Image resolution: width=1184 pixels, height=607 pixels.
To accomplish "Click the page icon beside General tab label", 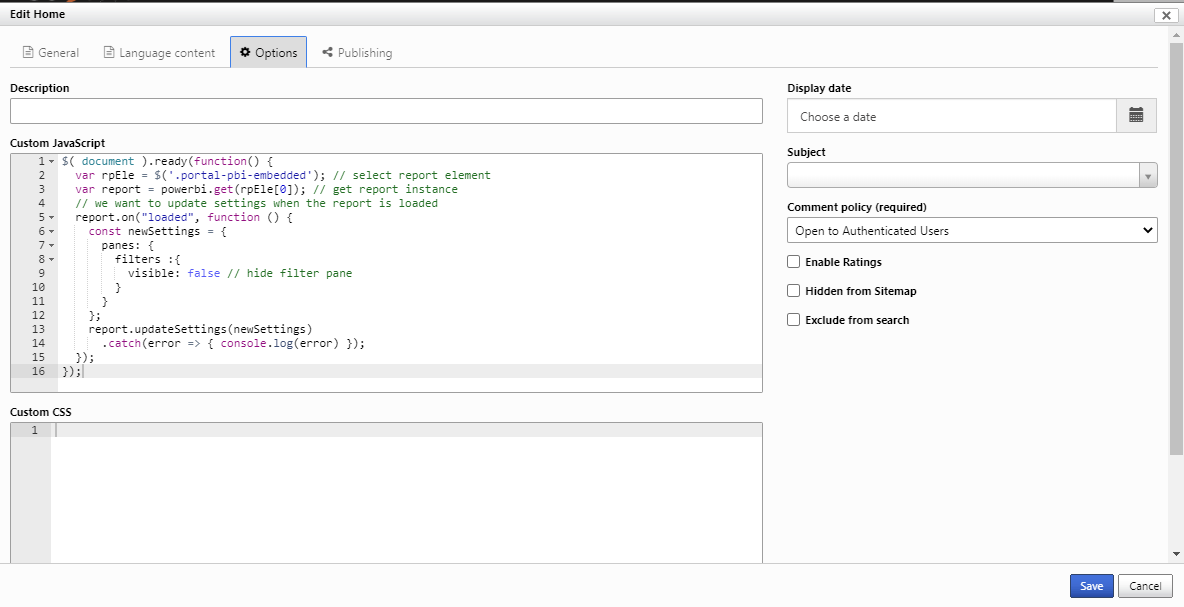I will [x=27, y=52].
